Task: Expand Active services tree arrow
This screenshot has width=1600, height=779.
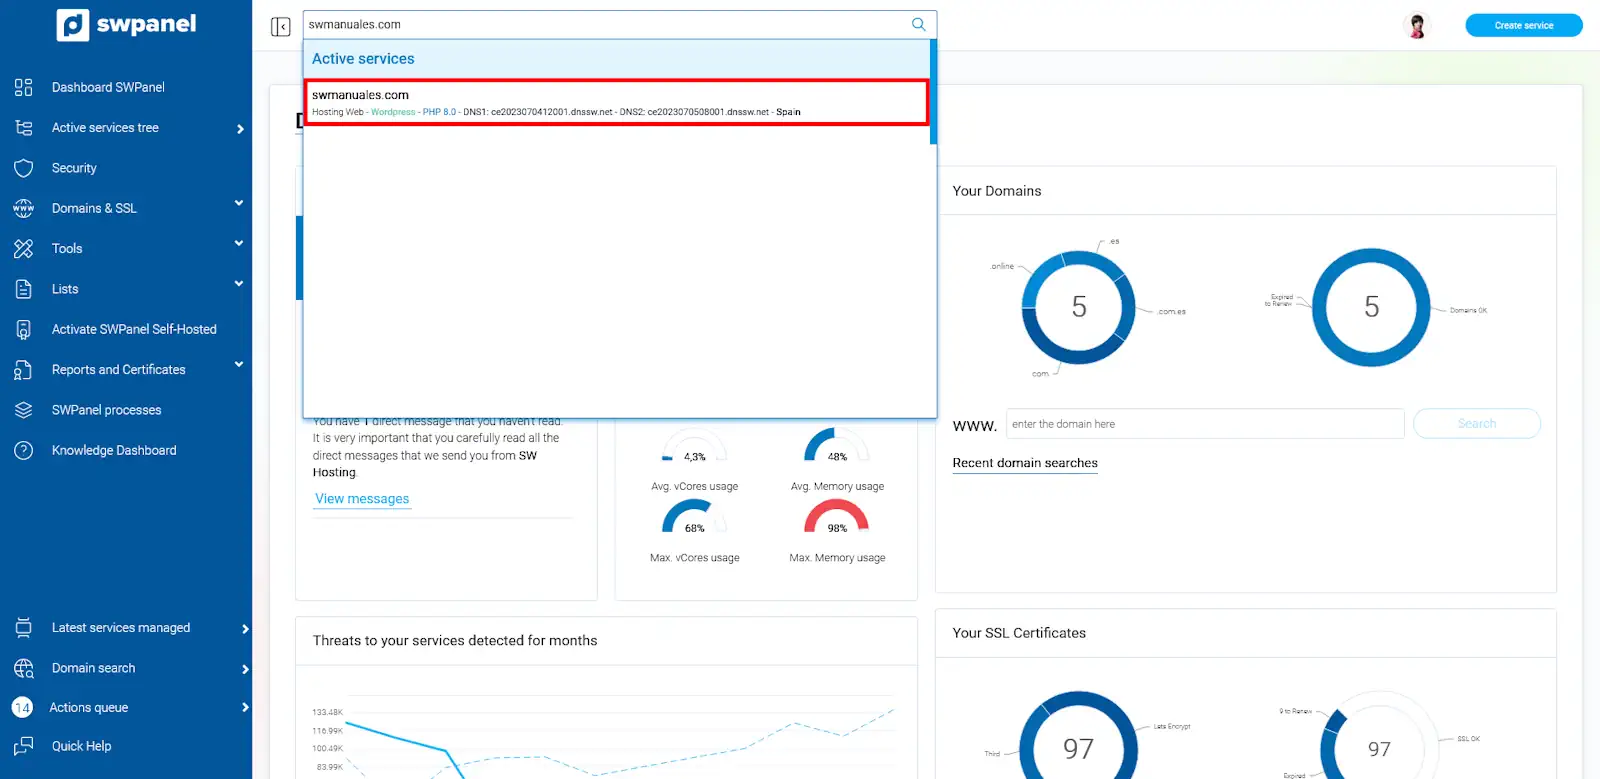Action: coord(240,129)
